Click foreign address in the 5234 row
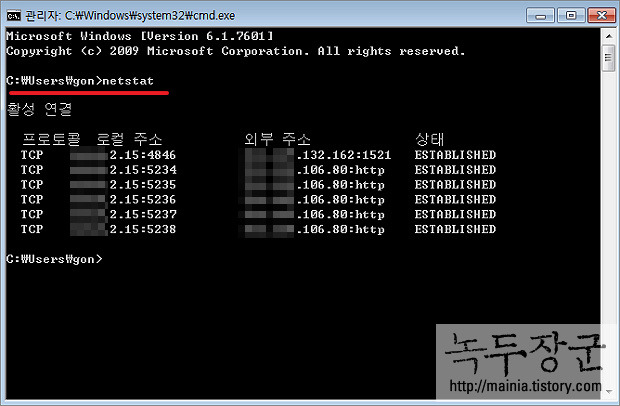620x406 pixels. coord(315,170)
